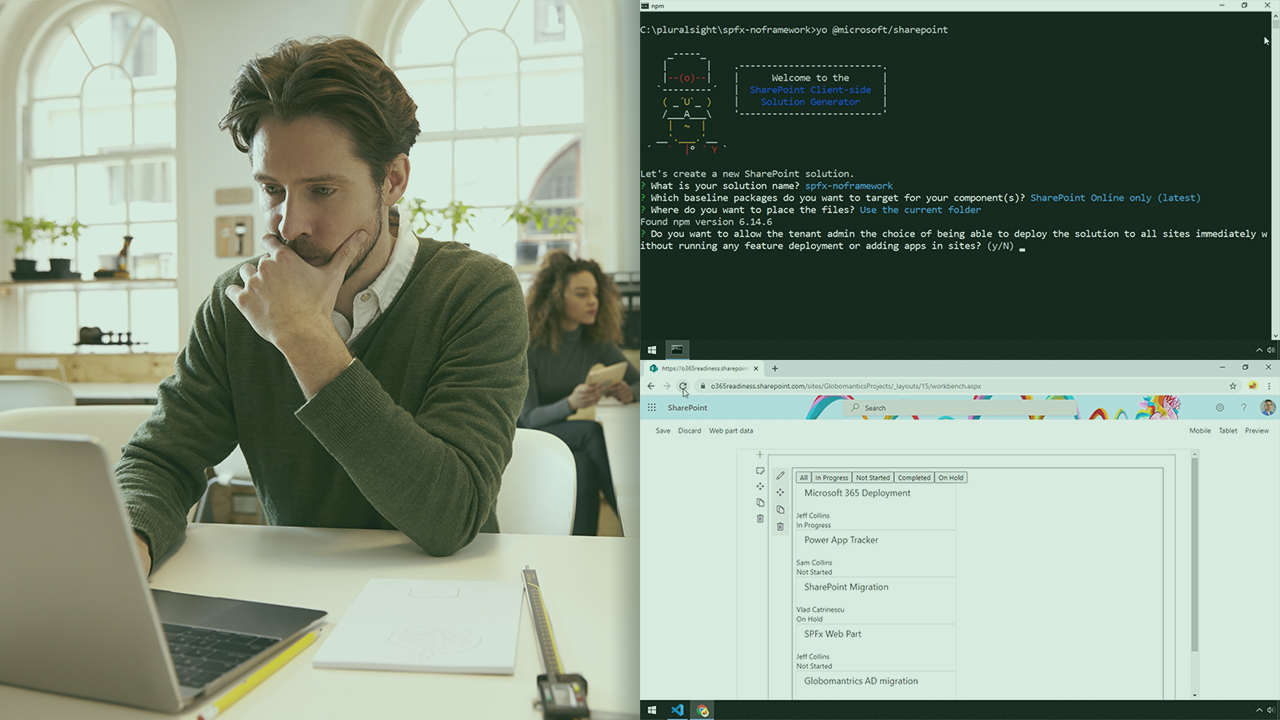Open the Chrome three-dot menu
Viewport: 1280px width, 720px height.
tap(1269, 386)
